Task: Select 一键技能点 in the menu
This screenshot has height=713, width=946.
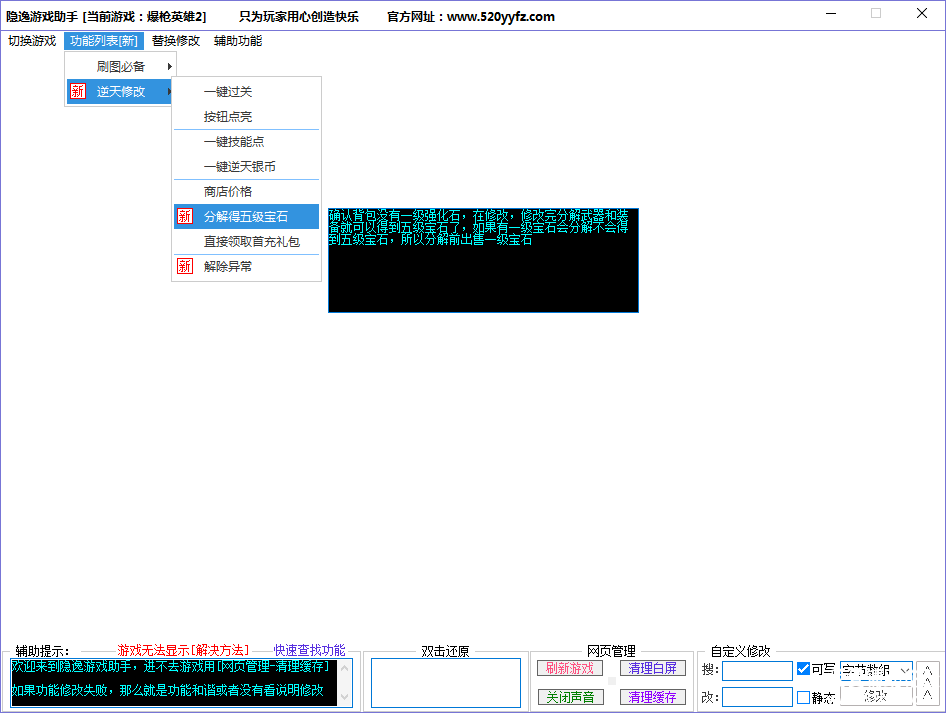Action: [x=234, y=142]
